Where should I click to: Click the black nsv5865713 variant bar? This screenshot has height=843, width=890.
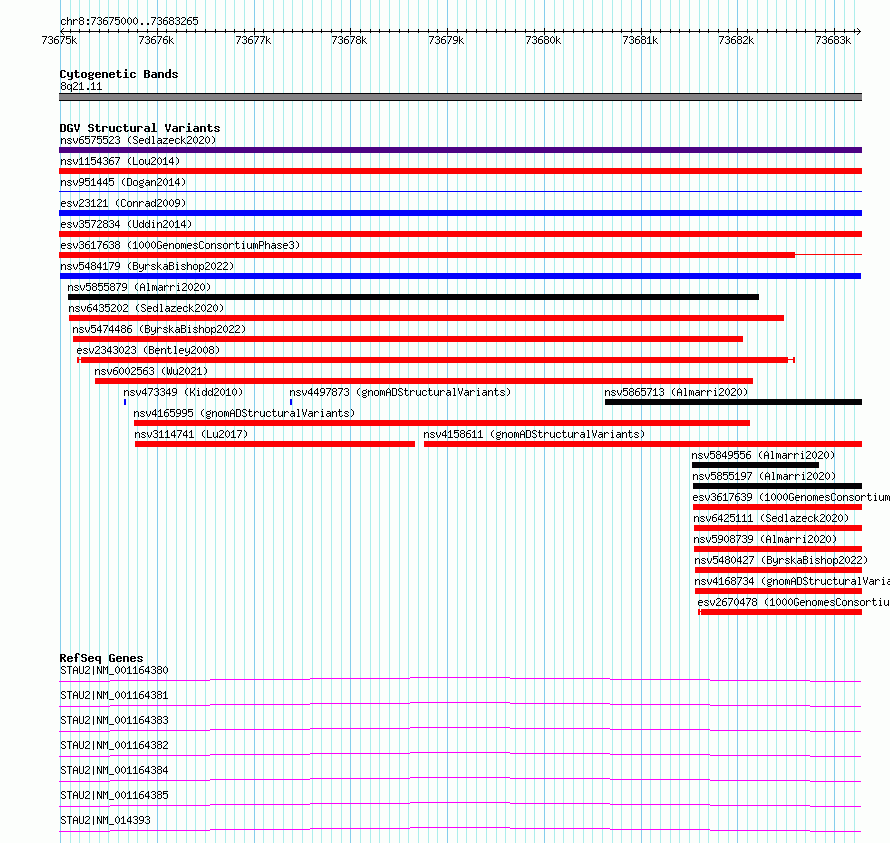tap(733, 402)
